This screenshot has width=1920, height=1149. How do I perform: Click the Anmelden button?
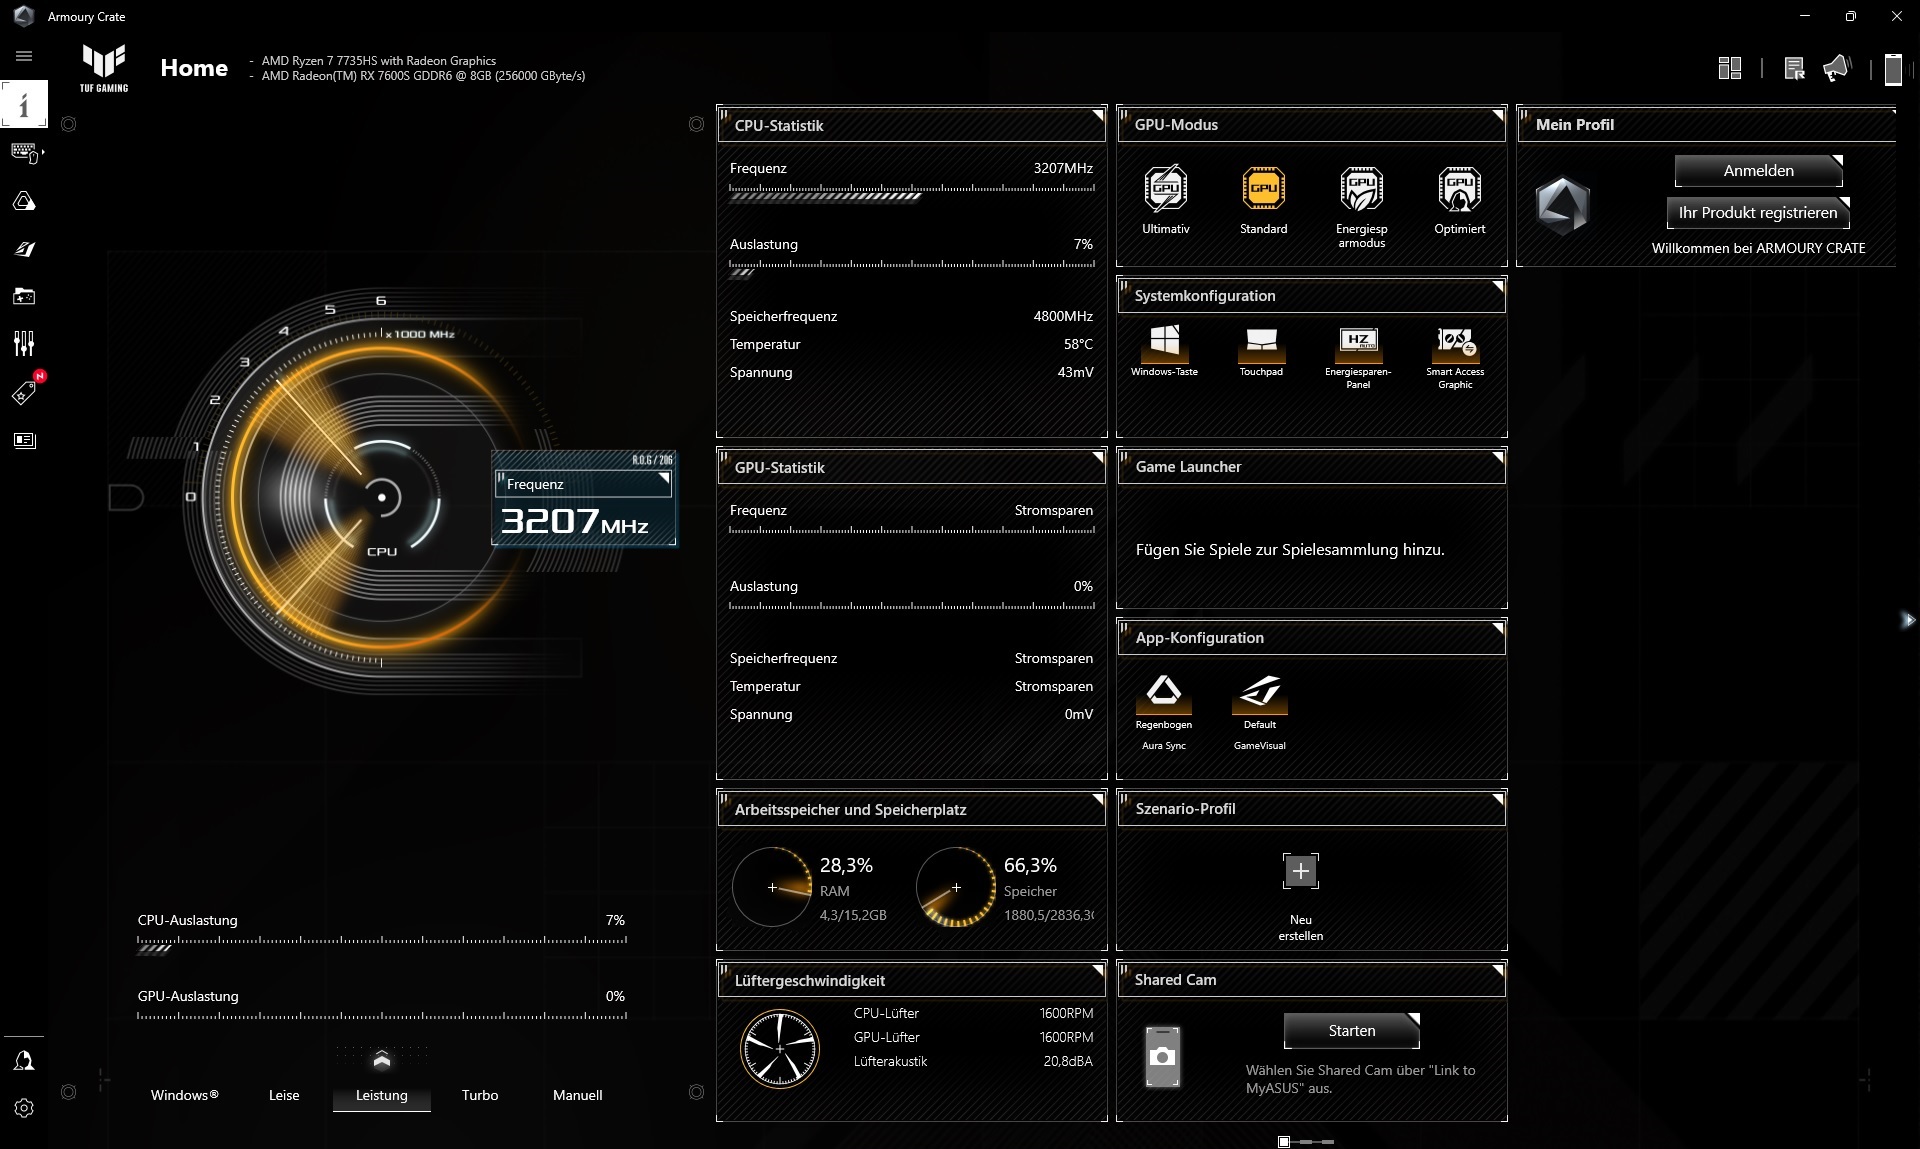[x=1758, y=171]
